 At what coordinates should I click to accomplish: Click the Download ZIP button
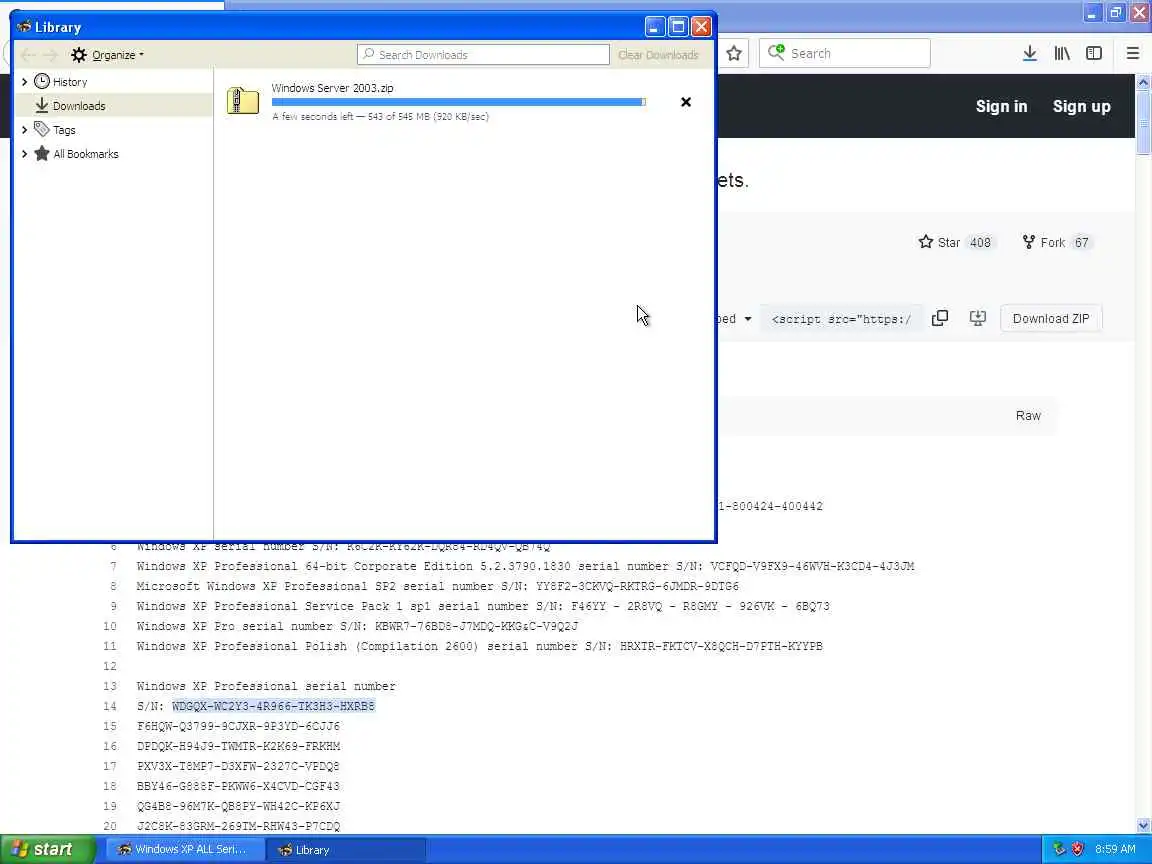pos(1051,319)
